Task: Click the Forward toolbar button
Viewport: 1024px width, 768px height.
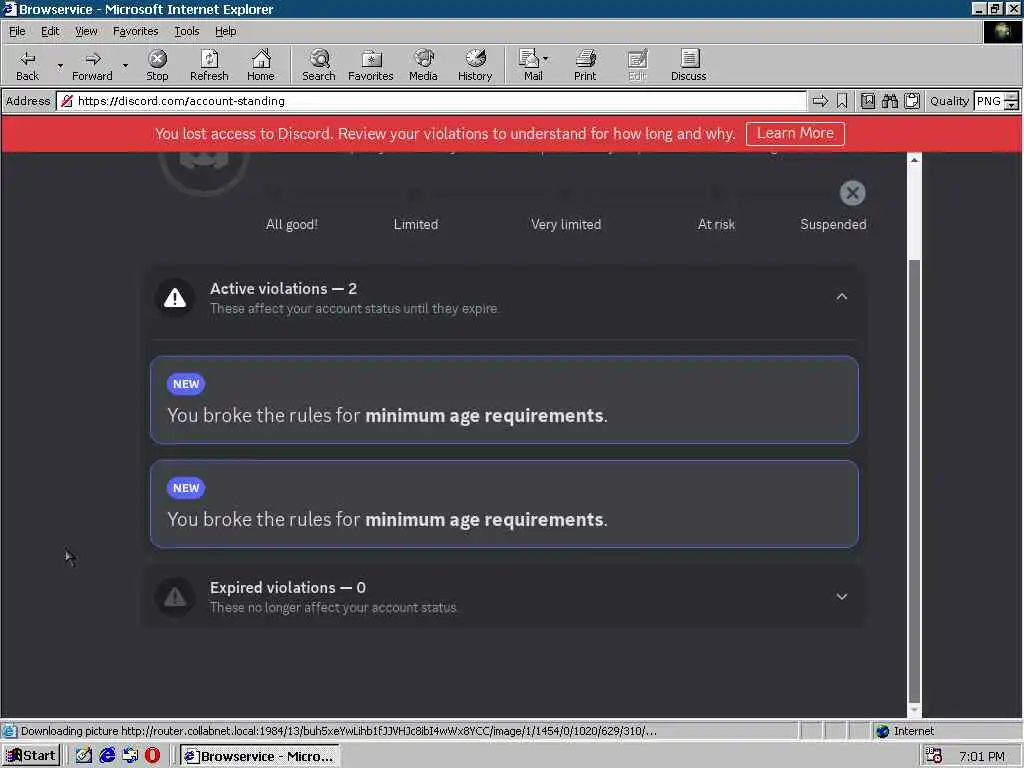Action: [92, 65]
